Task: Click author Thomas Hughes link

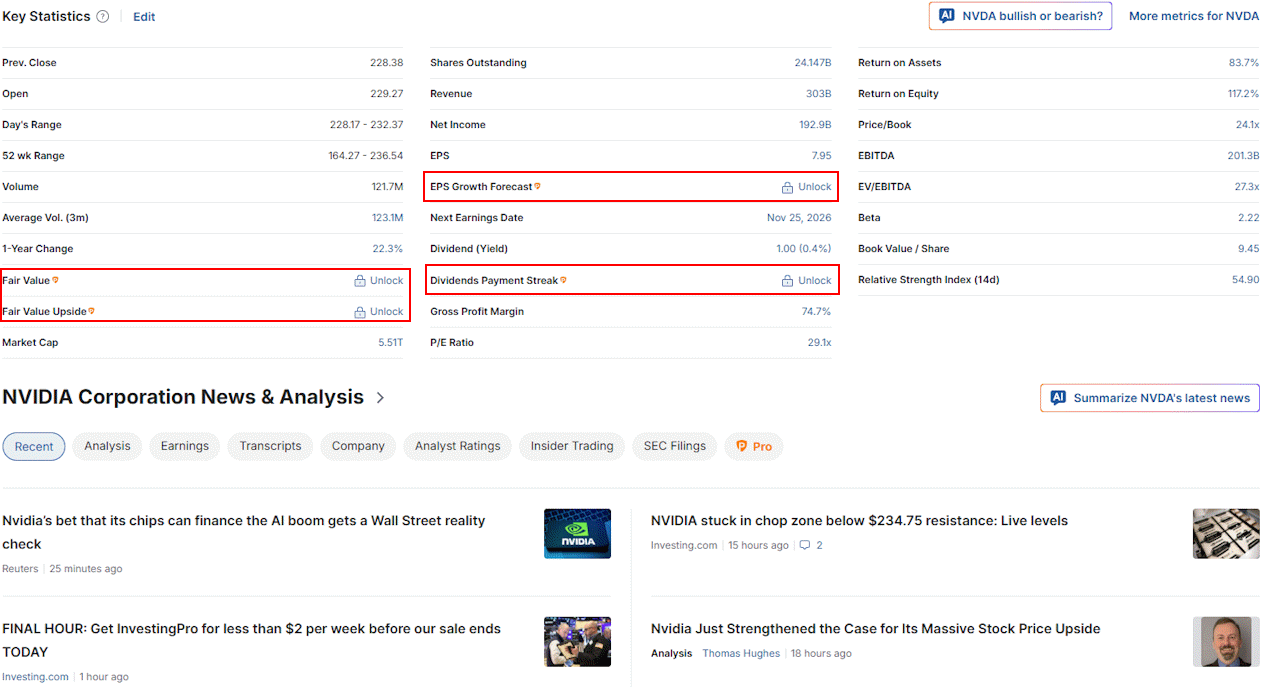Action: pos(741,653)
